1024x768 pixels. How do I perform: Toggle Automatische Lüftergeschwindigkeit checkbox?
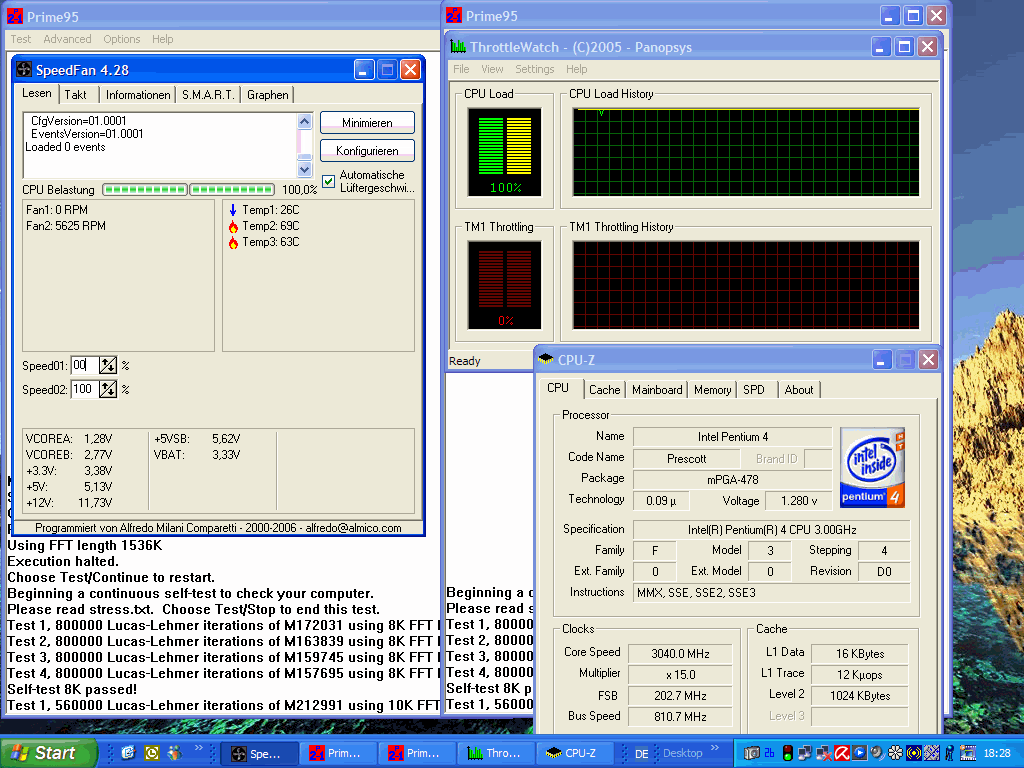click(x=328, y=182)
